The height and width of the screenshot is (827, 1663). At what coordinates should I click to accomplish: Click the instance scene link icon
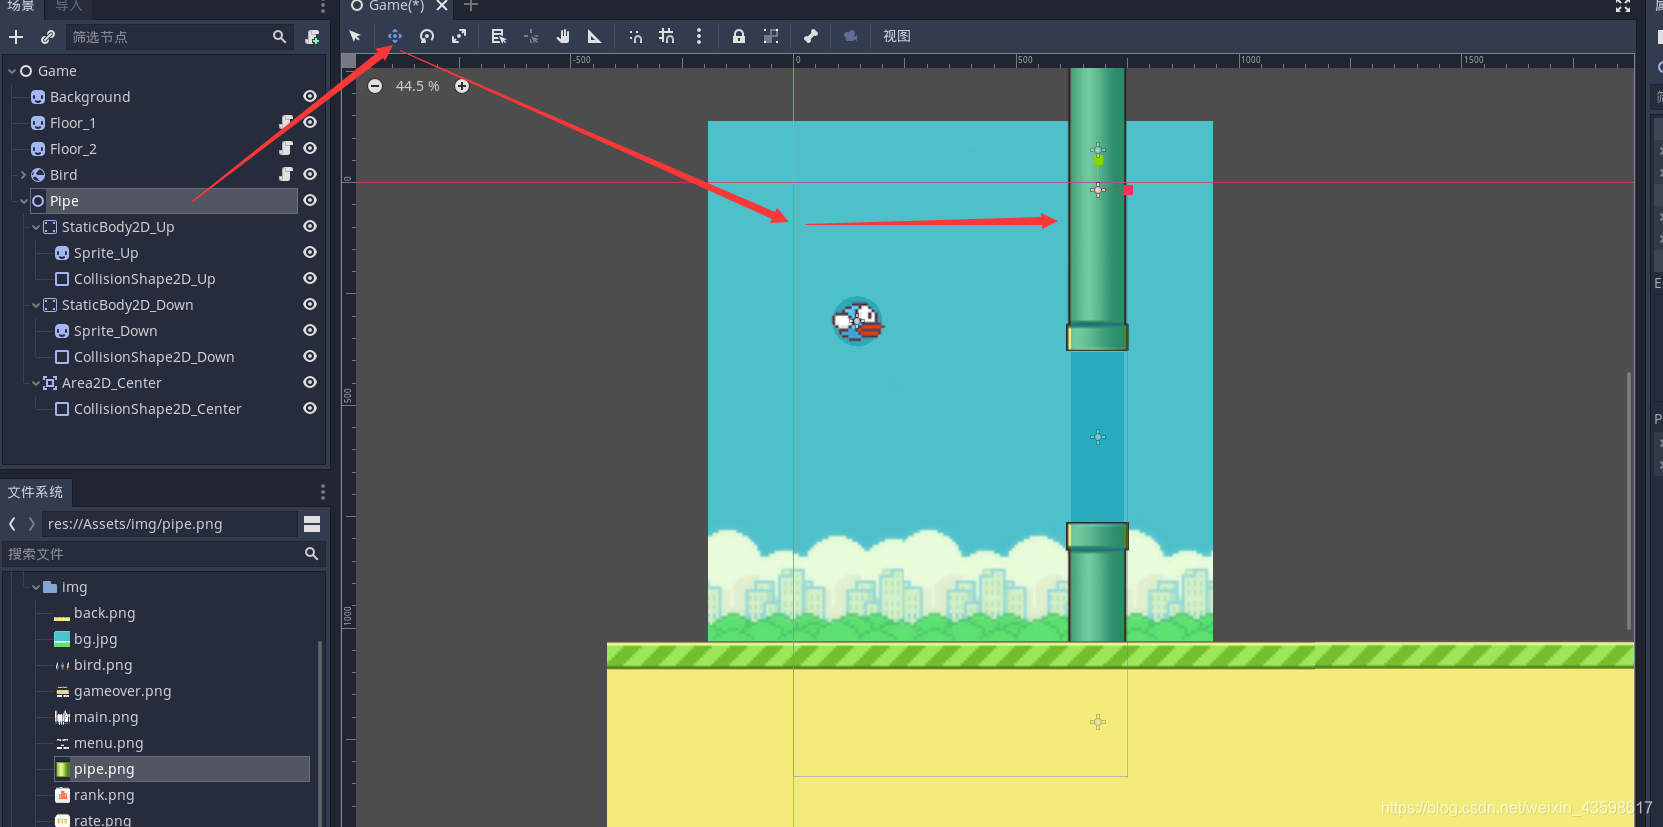pyautogui.click(x=47, y=37)
